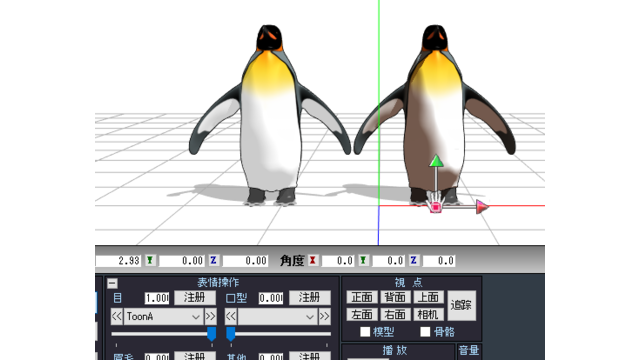640x360 pixels.
Task: Click the red X angle axis icon
Action: point(313,260)
